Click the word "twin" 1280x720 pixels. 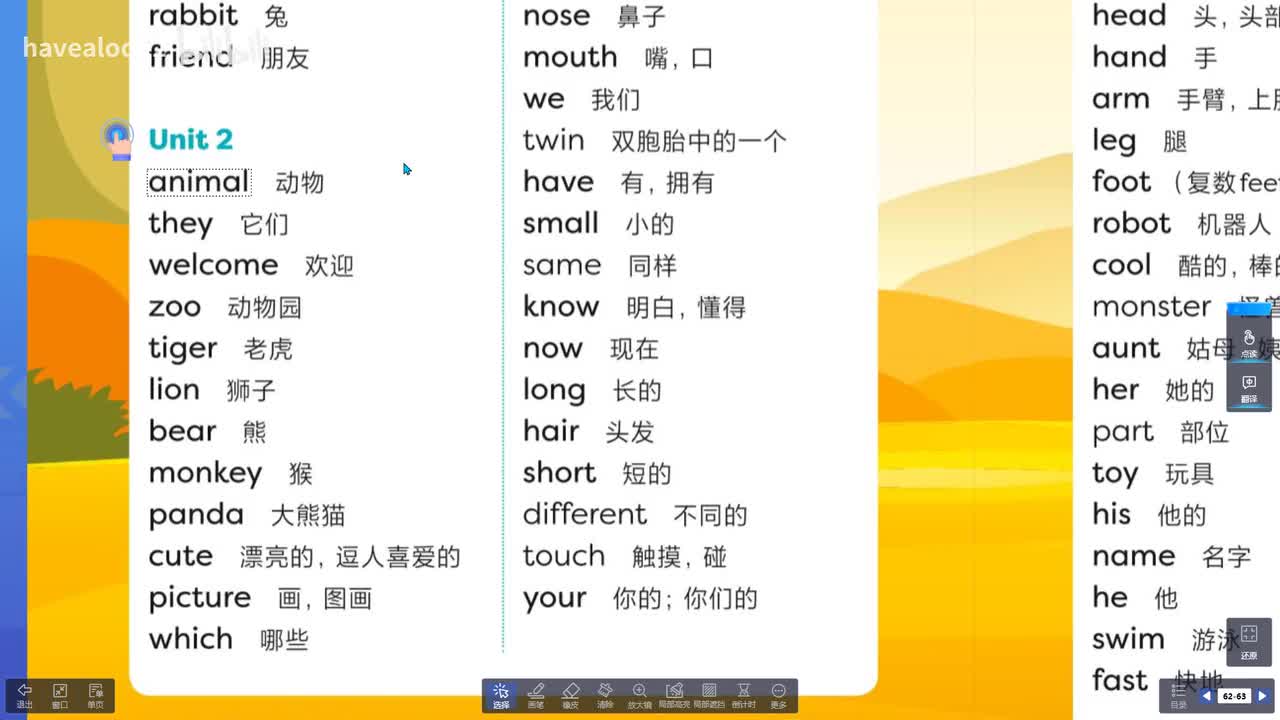pyautogui.click(x=554, y=140)
